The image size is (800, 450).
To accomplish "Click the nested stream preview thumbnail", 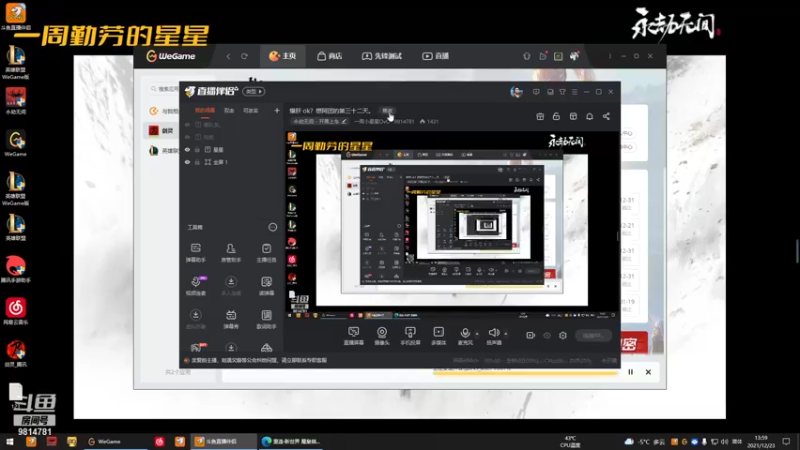I will coord(452,226).
